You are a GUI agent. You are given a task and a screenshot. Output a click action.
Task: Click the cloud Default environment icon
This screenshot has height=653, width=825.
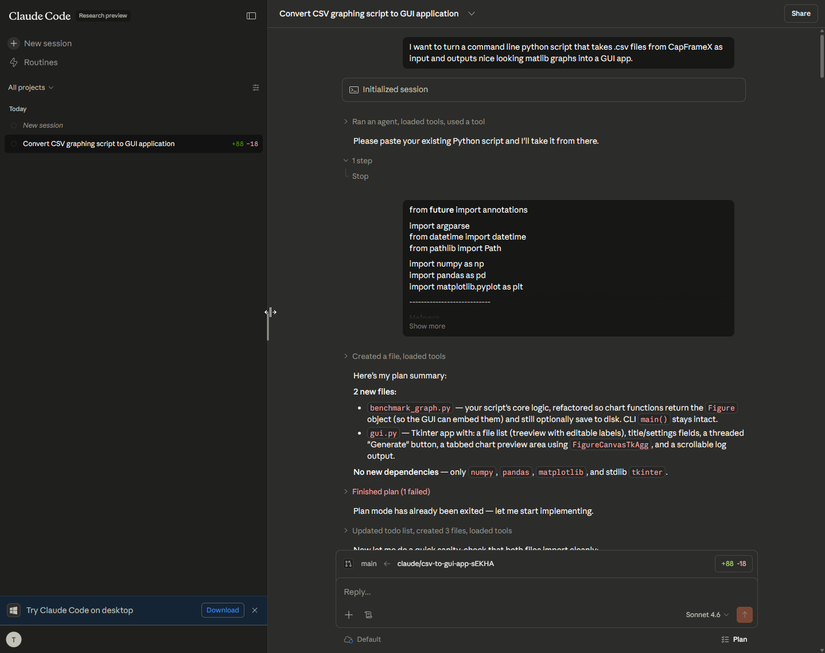[348, 639]
